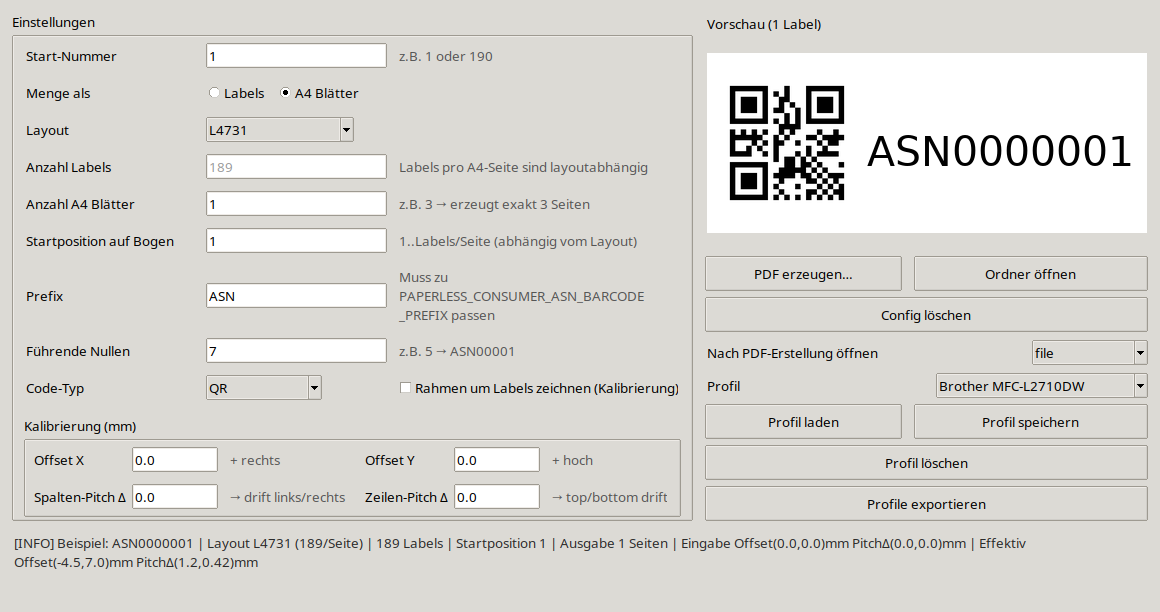Focus the Prefix input field
This screenshot has width=1160, height=612.
tap(296, 296)
